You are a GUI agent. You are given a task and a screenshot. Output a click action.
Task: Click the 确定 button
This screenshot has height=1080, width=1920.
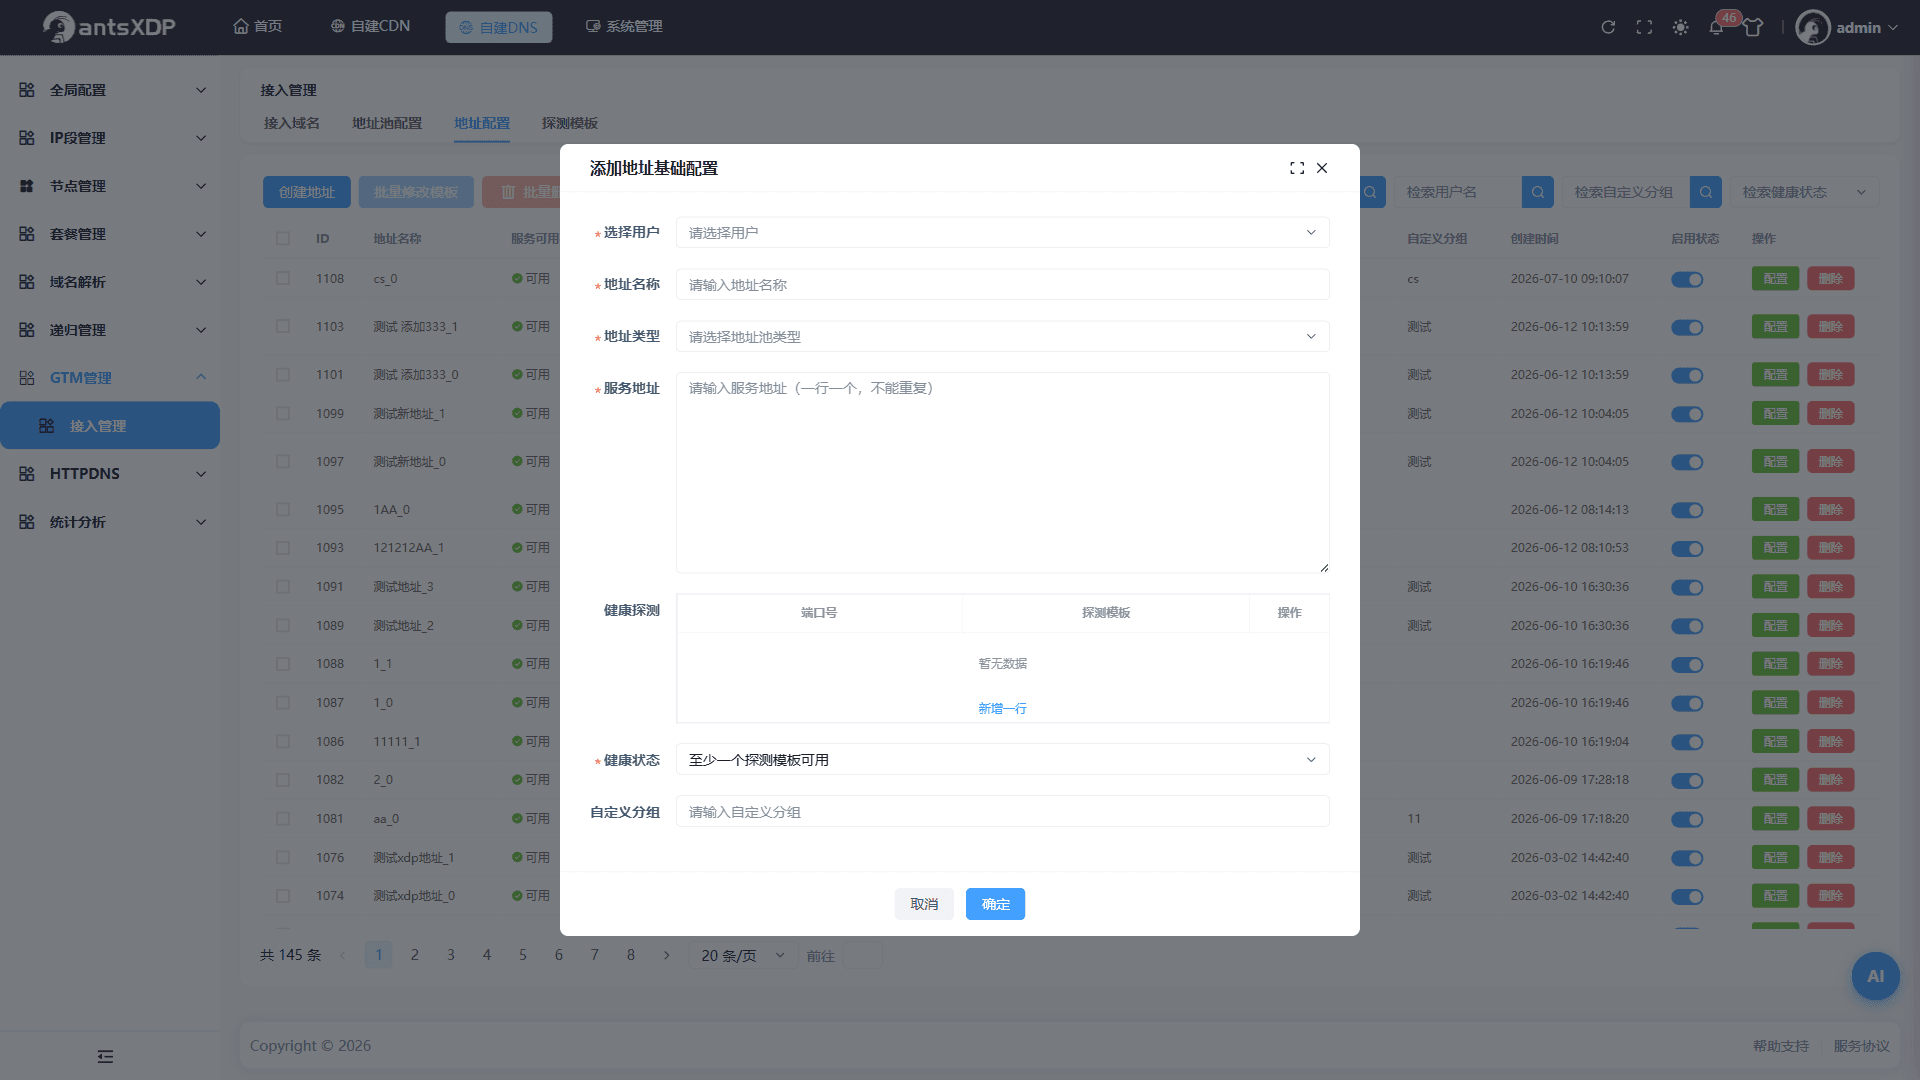coord(995,904)
